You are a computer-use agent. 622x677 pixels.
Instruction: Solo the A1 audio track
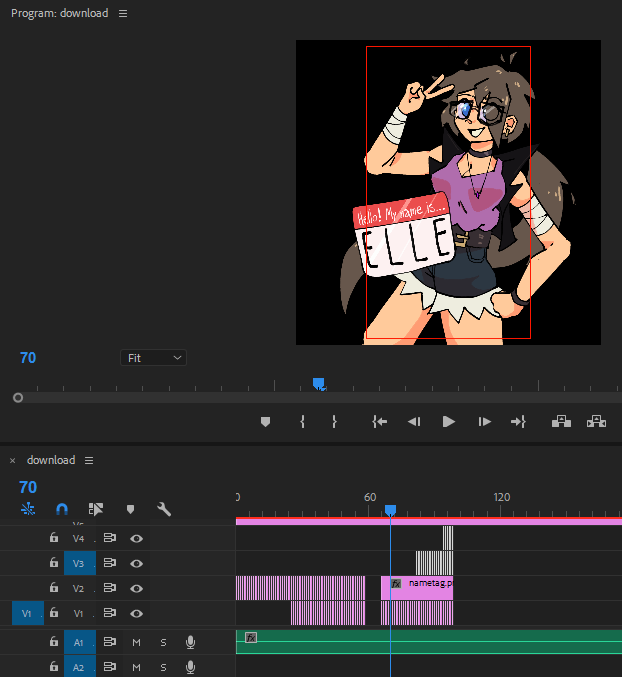click(x=163, y=642)
